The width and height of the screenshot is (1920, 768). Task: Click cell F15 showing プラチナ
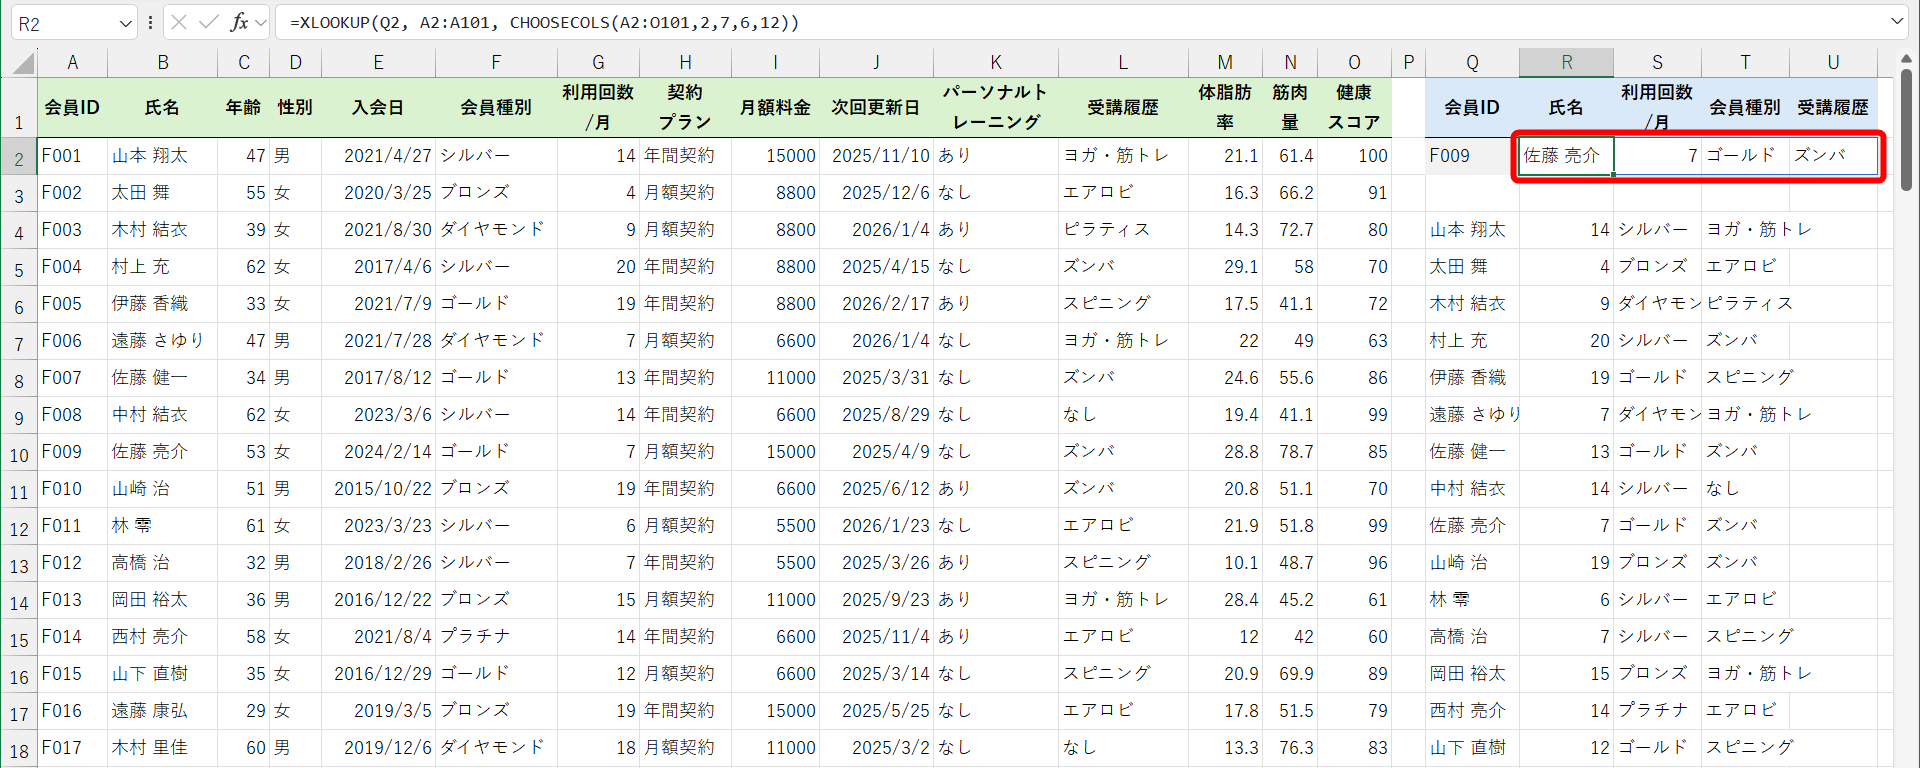pyautogui.click(x=496, y=637)
